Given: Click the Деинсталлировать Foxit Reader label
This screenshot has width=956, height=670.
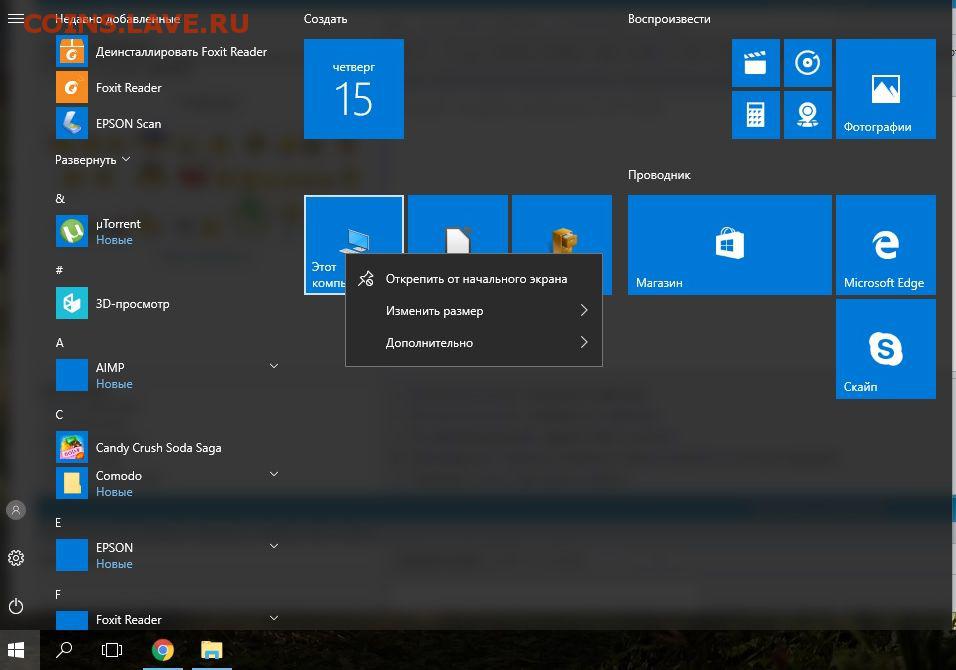Looking at the screenshot, I should point(181,52).
